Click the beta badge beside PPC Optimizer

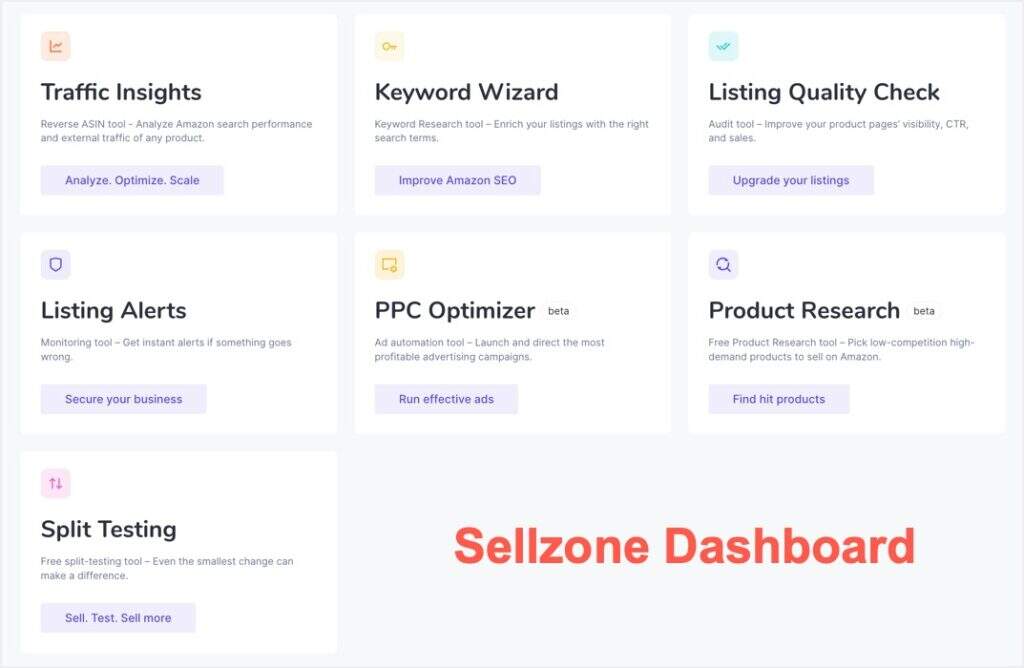[x=558, y=311]
